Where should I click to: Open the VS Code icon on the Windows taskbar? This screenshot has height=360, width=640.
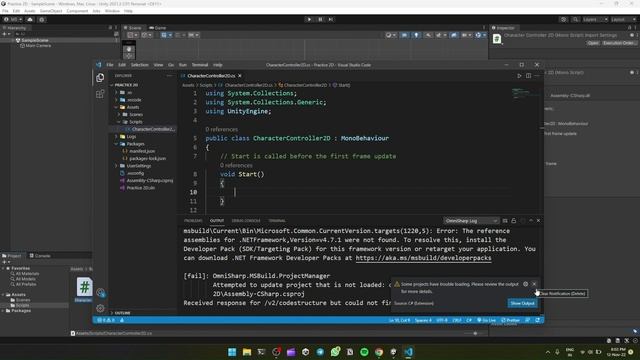(x=409, y=352)
